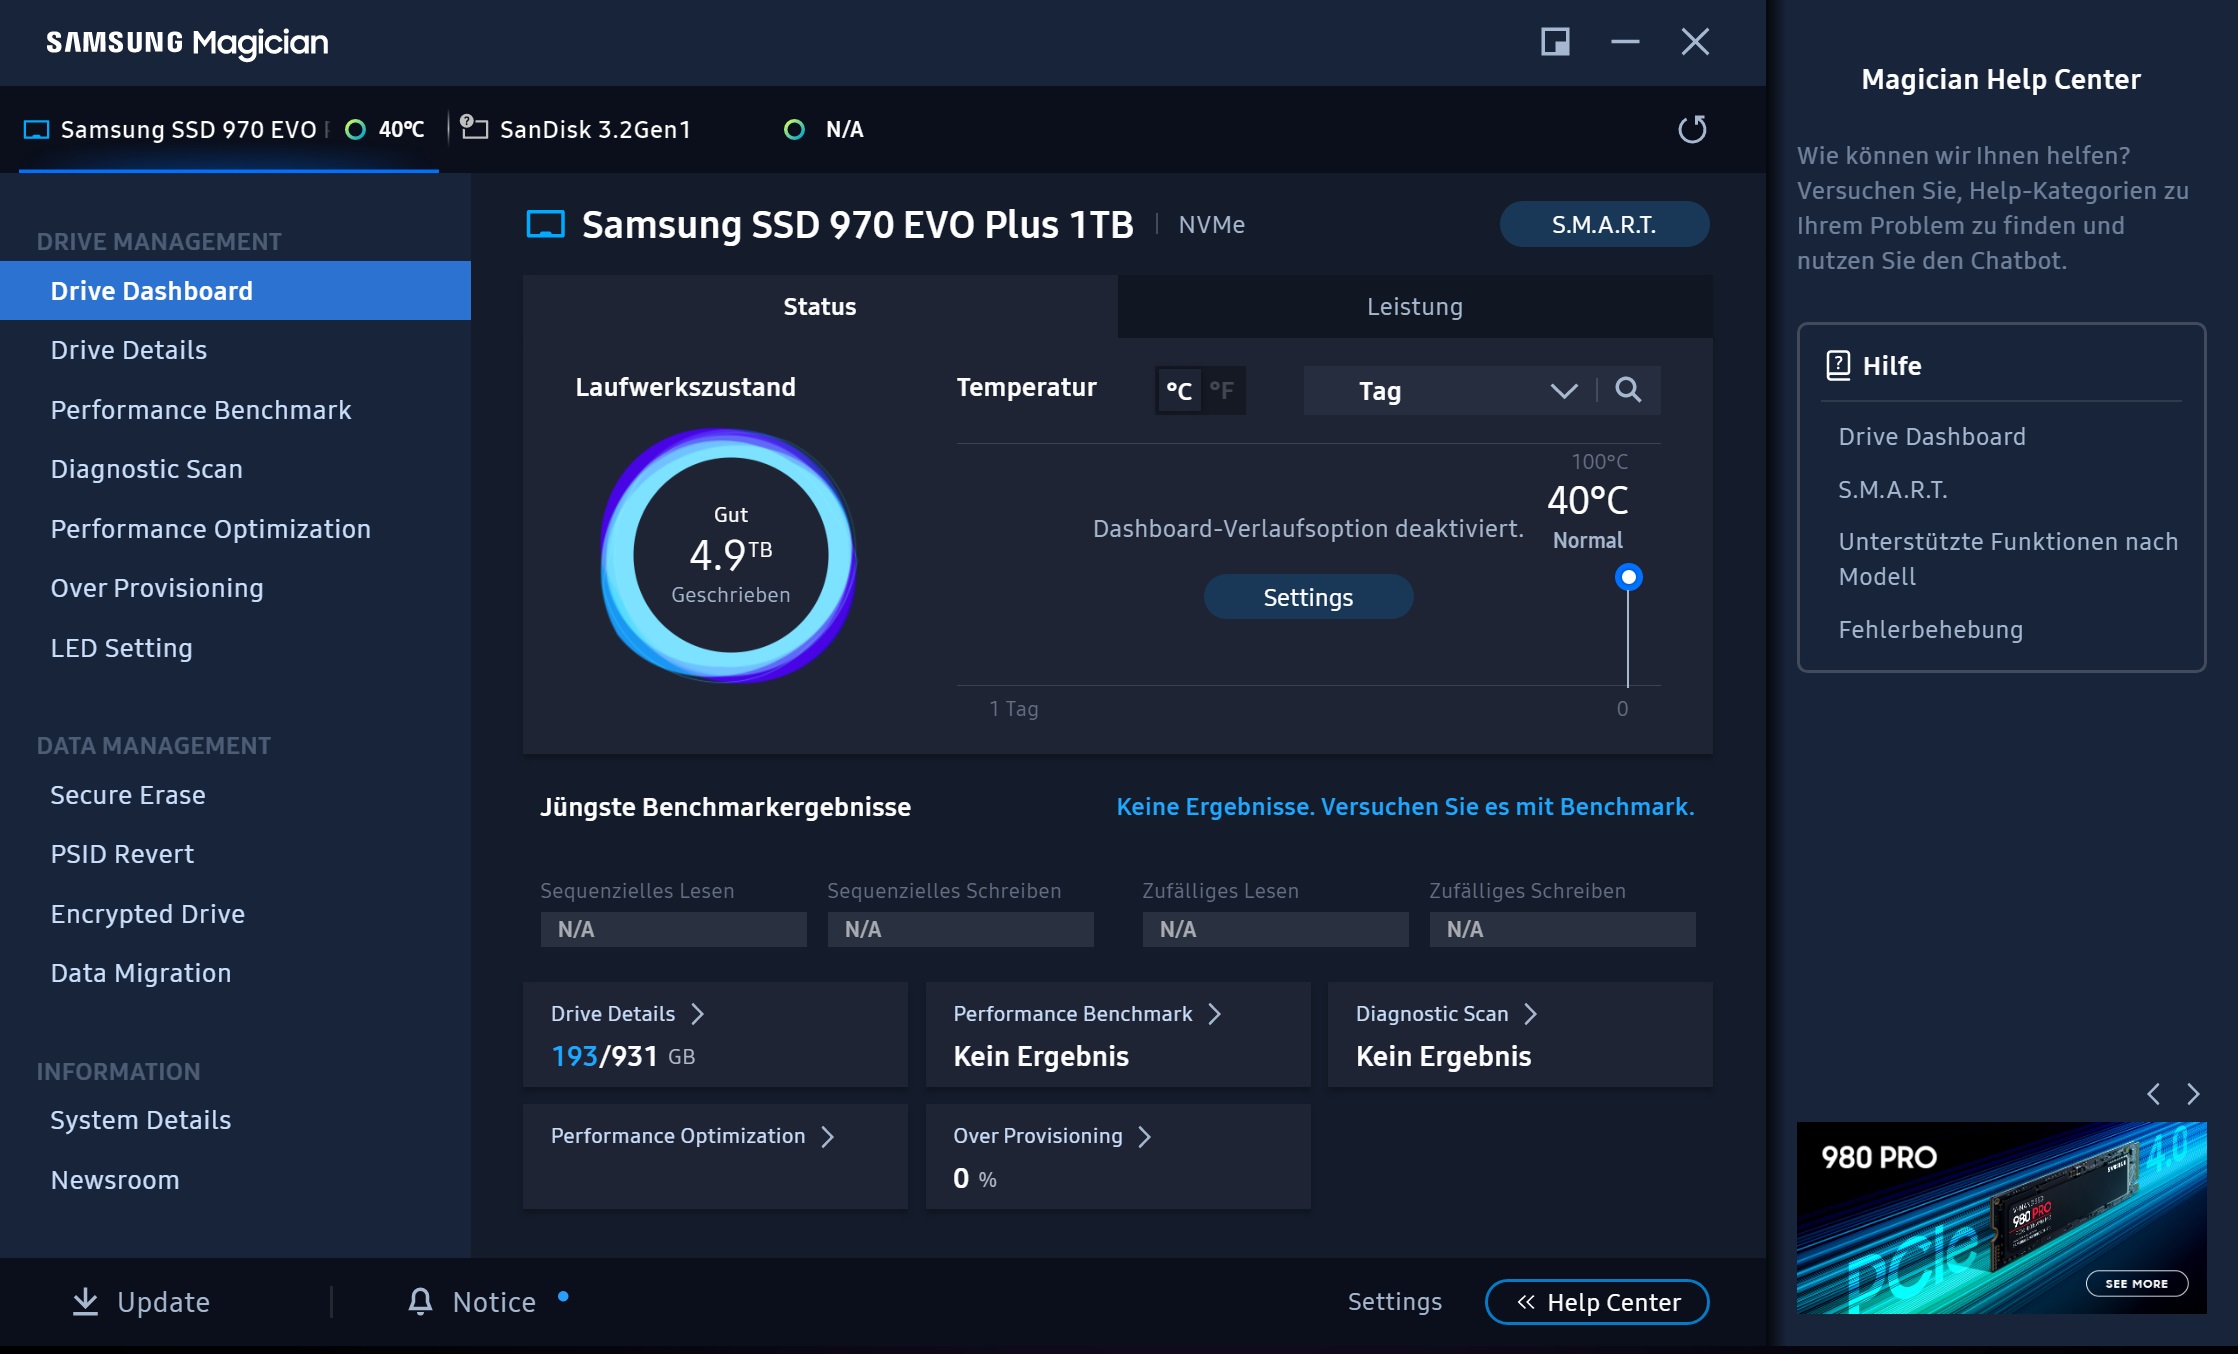Click the Update download icon
Screen dimensions: 2238x1354
point(86,1301)
